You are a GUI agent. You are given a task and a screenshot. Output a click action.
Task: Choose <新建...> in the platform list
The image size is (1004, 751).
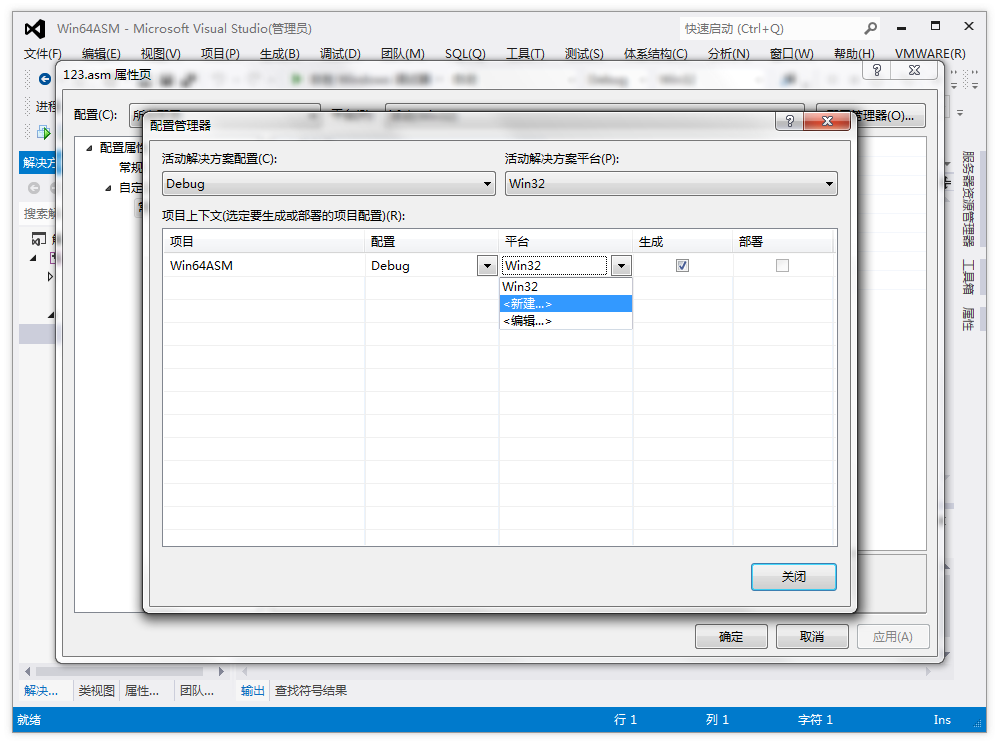coord(565,304)
